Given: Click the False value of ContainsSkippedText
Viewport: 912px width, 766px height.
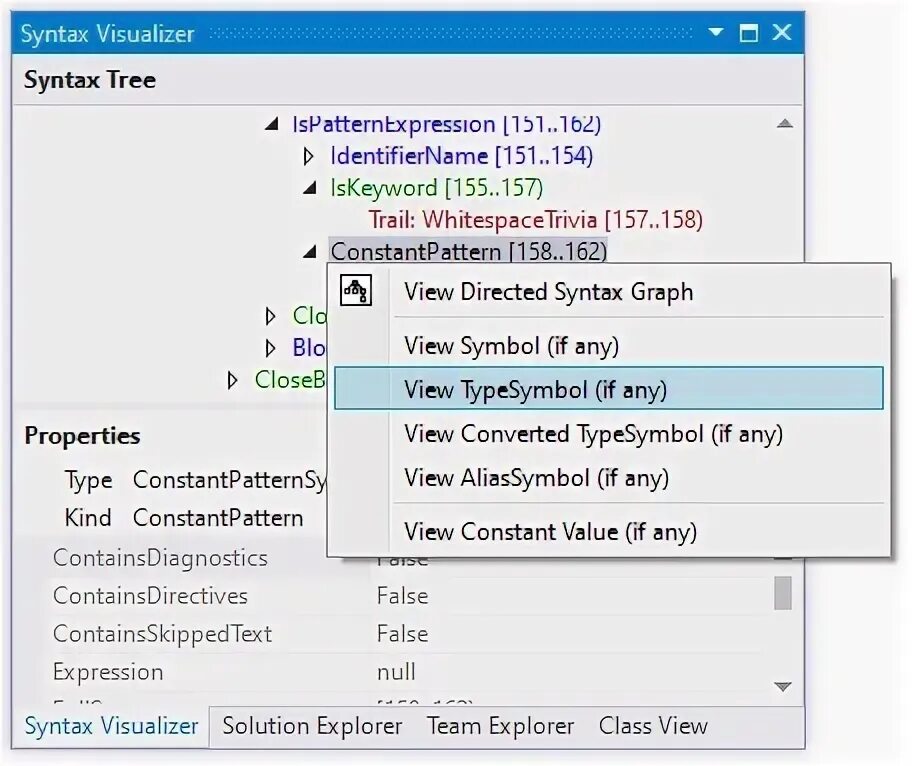Looking at the screenshot, I should (402, 633).
